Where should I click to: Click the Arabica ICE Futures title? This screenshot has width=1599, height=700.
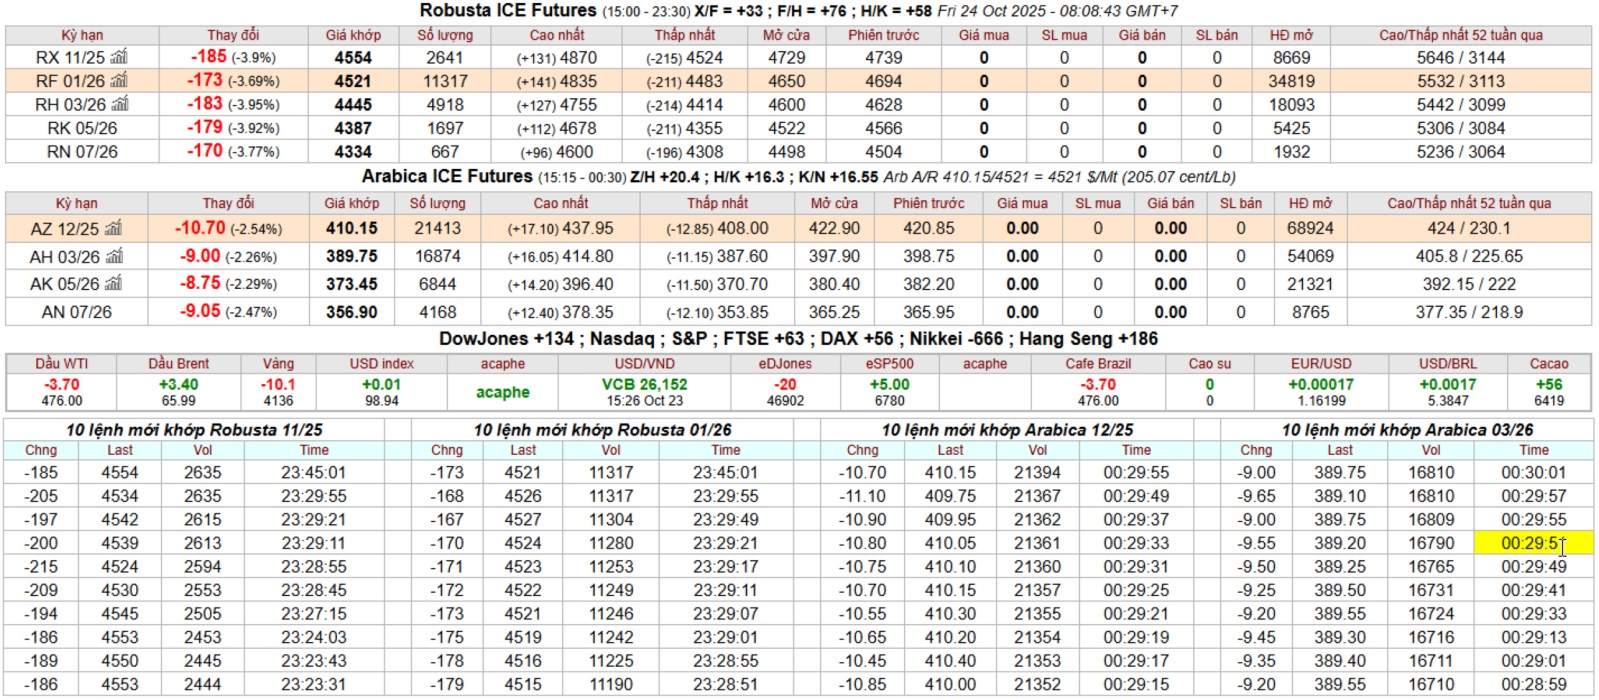447,176
